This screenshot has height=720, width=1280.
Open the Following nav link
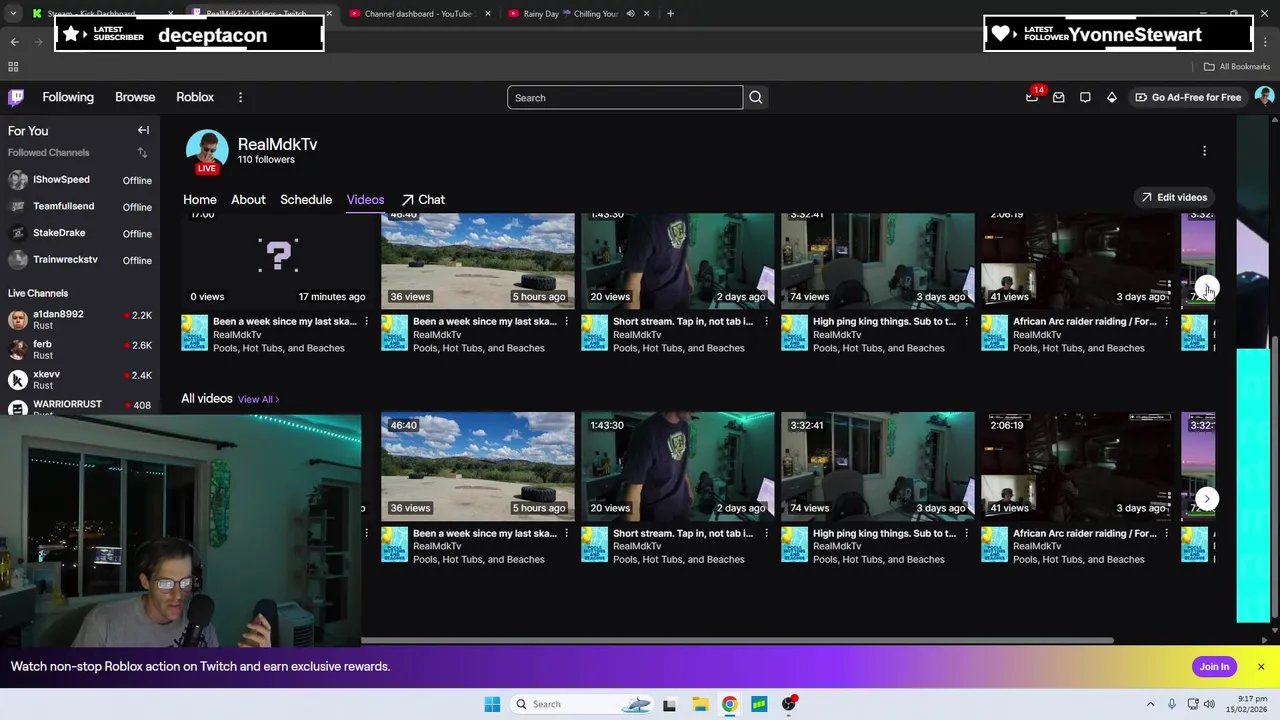pyautogui.click(x=68, y=97)
